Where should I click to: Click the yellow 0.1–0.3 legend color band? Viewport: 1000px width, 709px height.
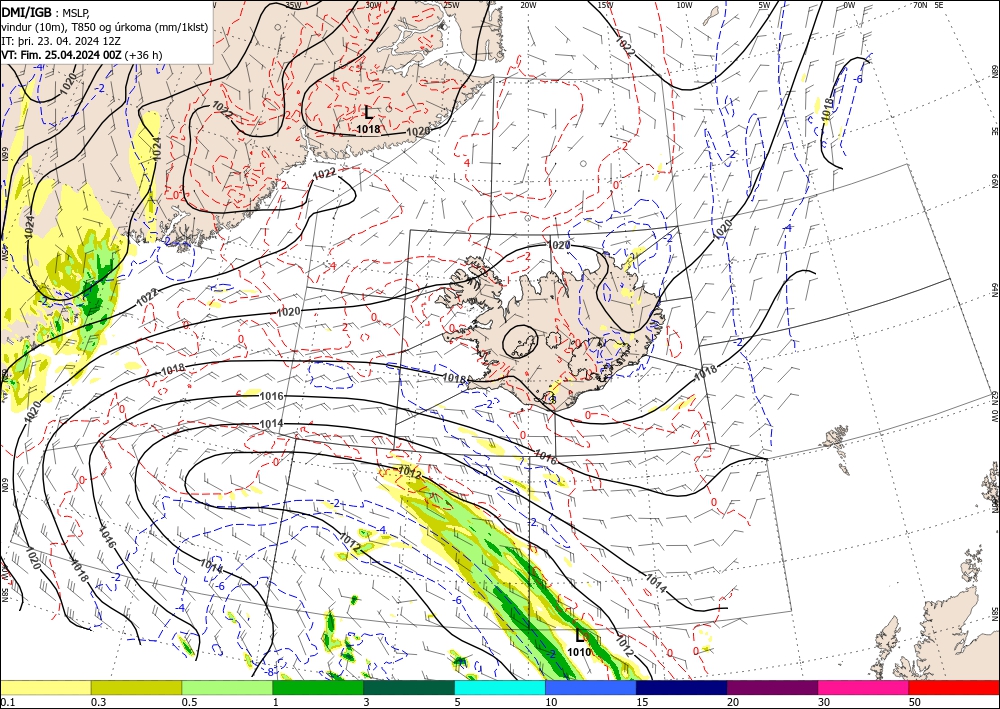tap(45, 687)
